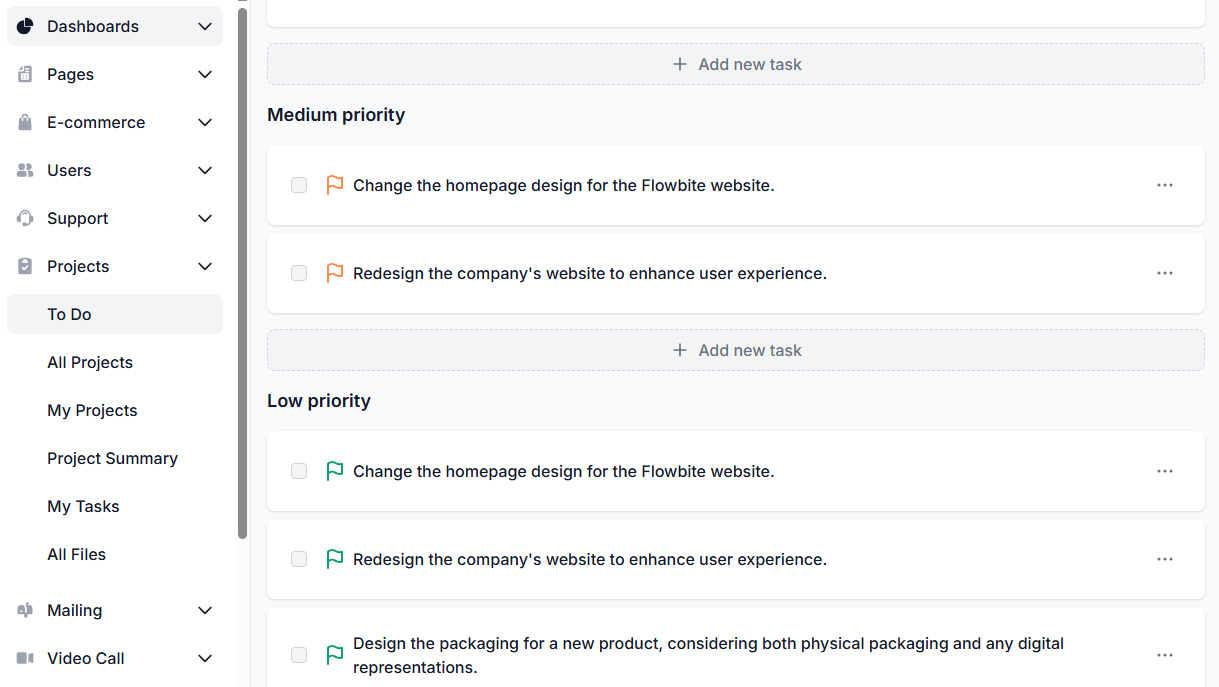Collapse the Projects section chevron
The height and width of the screenshot is (687, 1219).
tap(205, 266)
